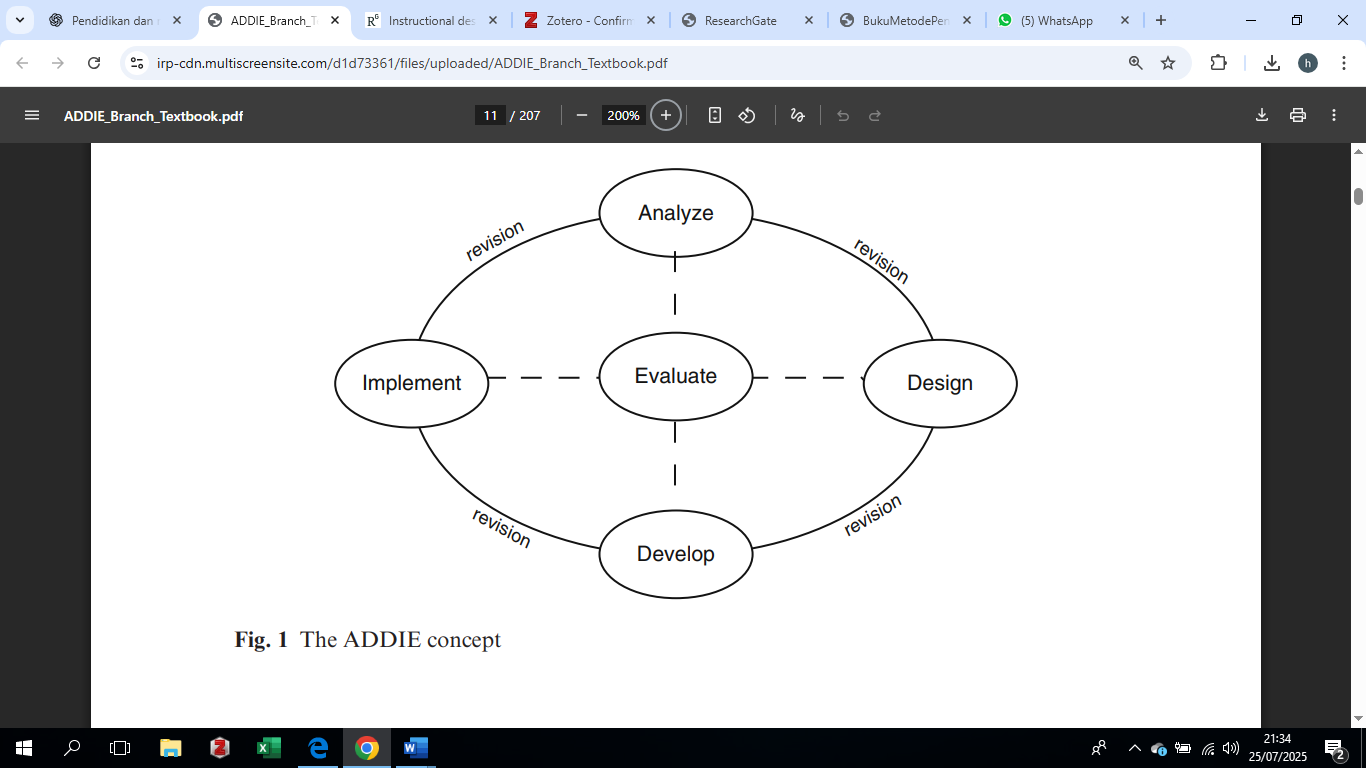
Task: Expand the tab search dropdown arrow
Action: tap(20, 20)
